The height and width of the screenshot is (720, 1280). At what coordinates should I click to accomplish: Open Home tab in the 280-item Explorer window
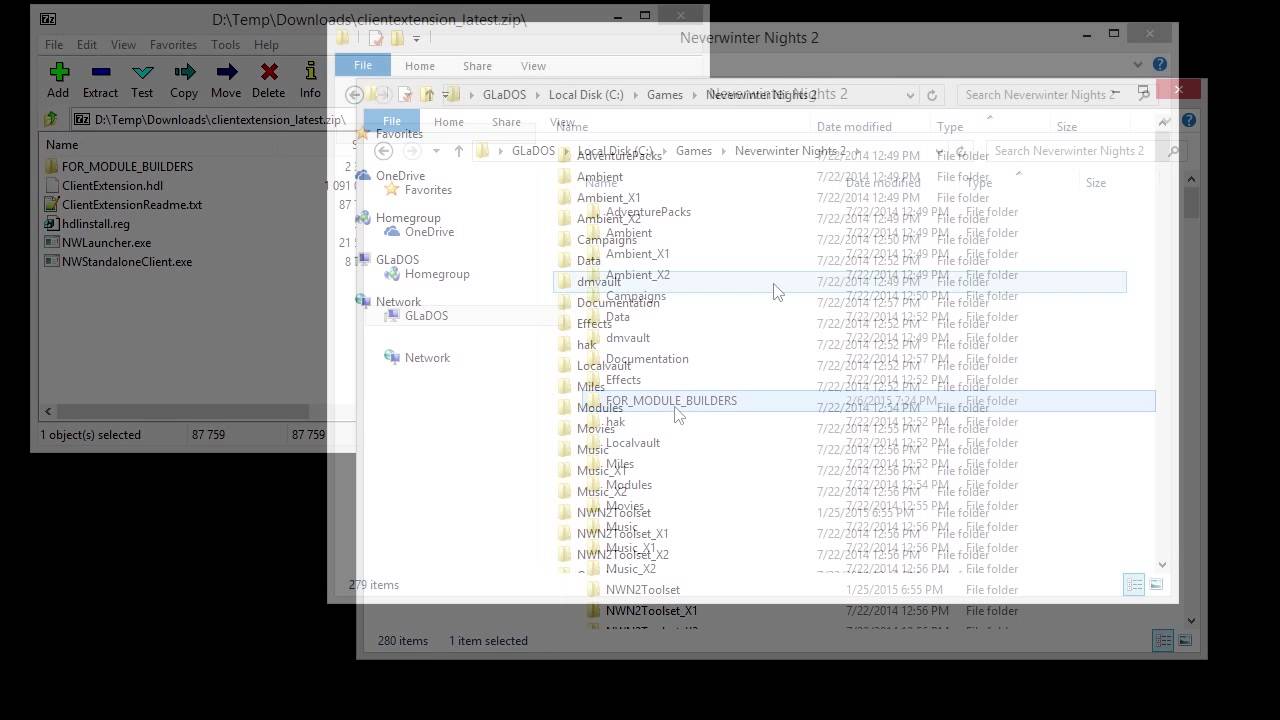(449, 122)
